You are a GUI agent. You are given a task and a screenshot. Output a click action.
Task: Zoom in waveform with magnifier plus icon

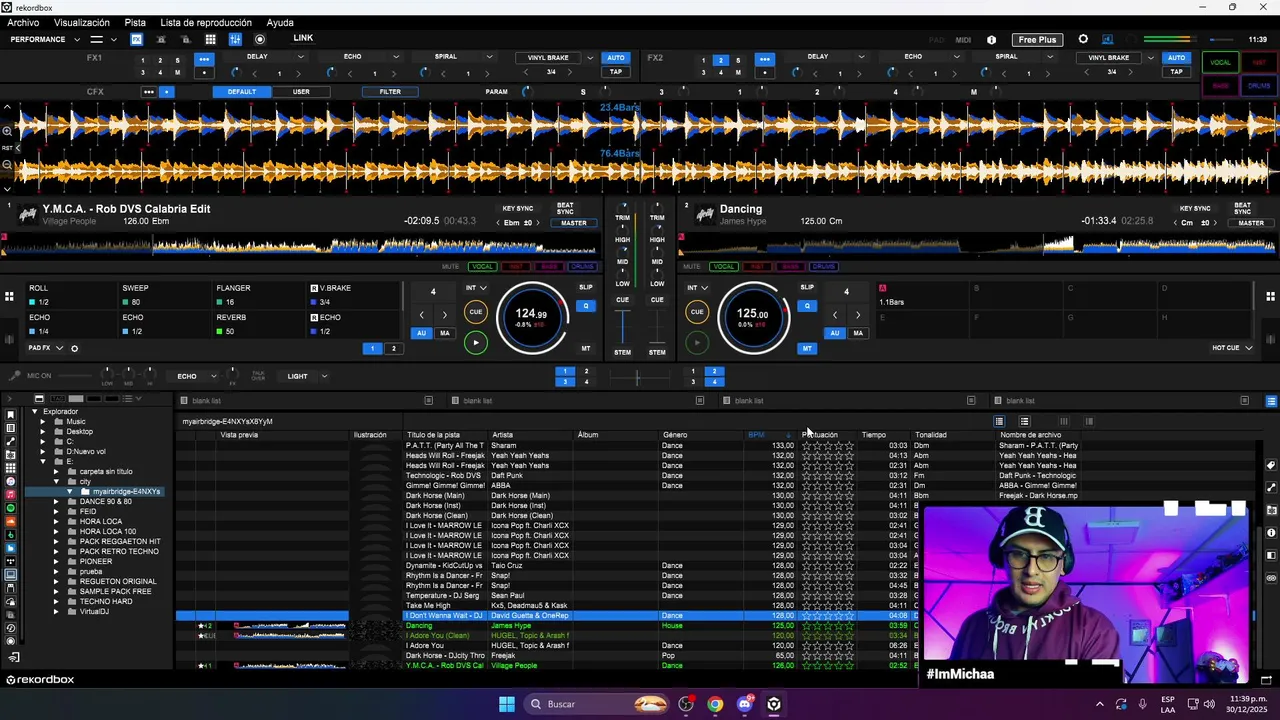(x=7, y=131)
